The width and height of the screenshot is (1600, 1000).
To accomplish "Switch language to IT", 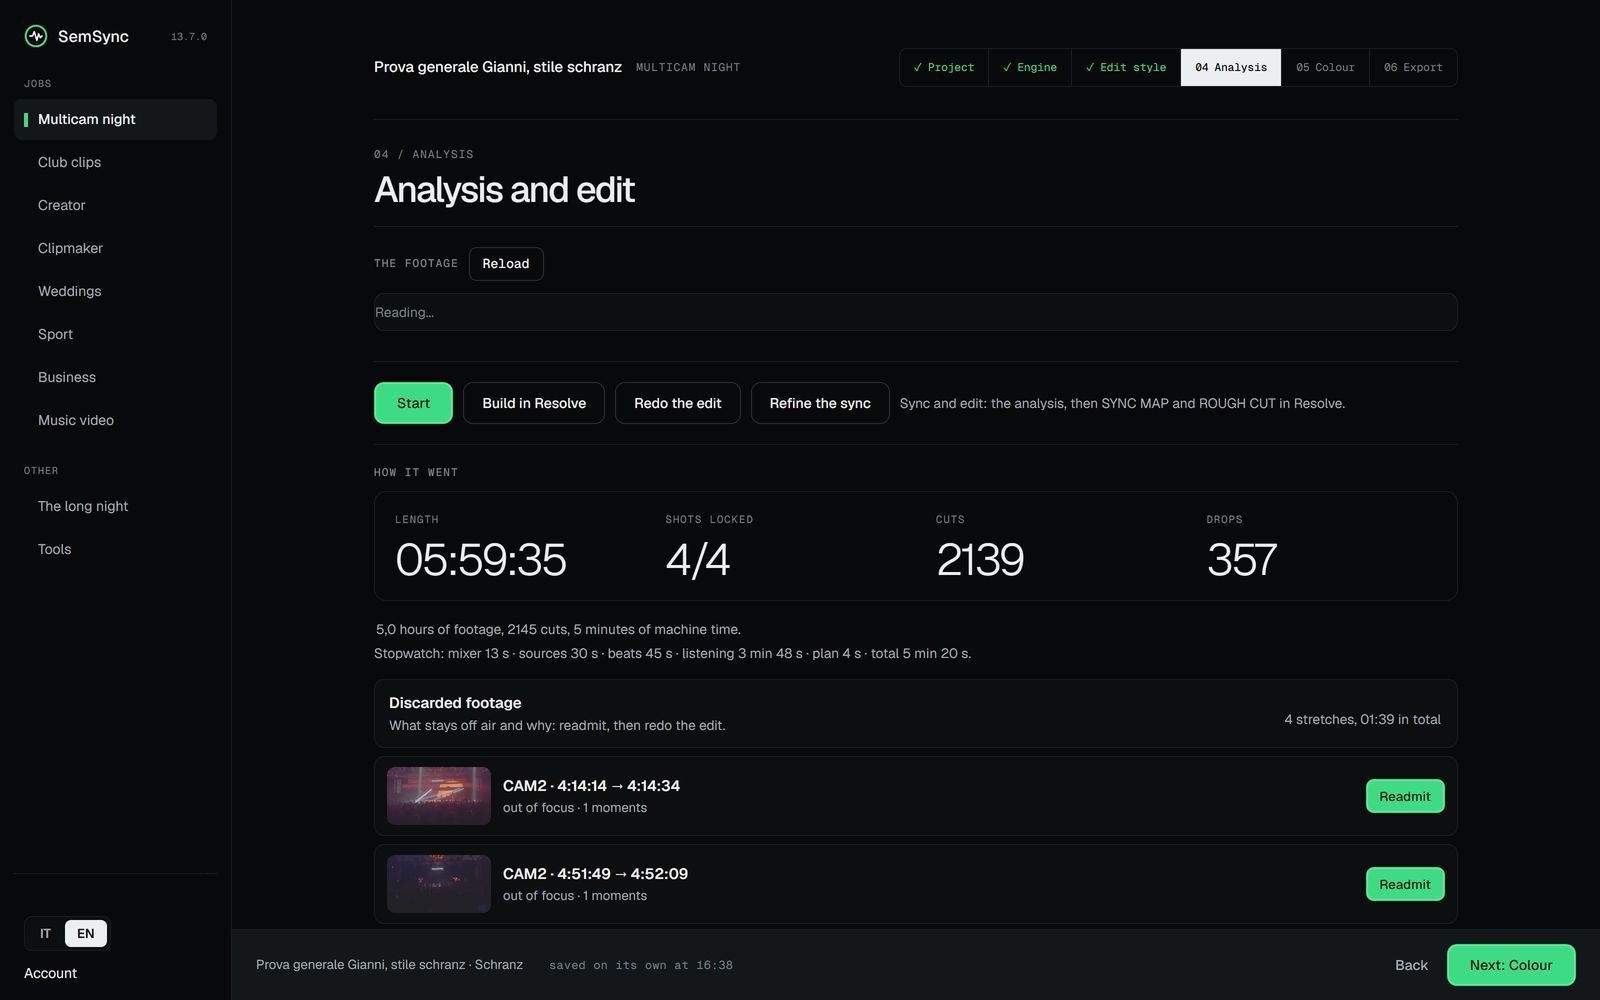I will point(45,934).
